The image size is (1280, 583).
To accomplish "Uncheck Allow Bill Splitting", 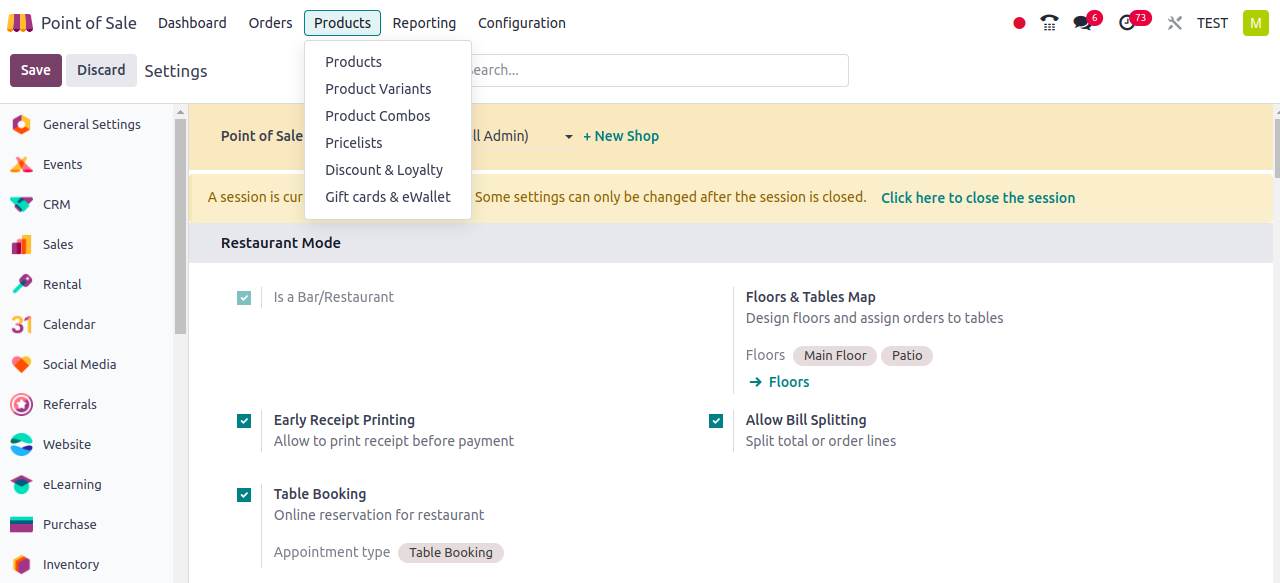I will pos(716,421).
